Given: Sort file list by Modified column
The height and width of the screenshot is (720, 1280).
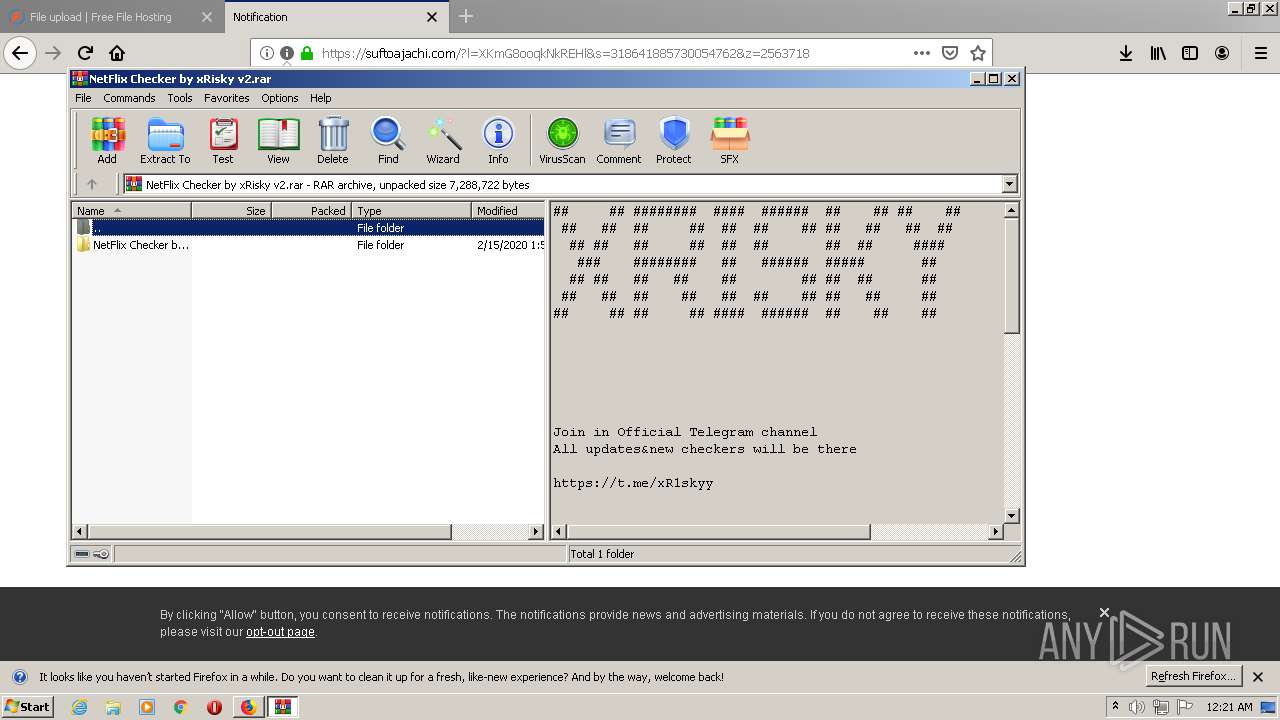Looking at the screenshot, I should click(x=508, y=210).
